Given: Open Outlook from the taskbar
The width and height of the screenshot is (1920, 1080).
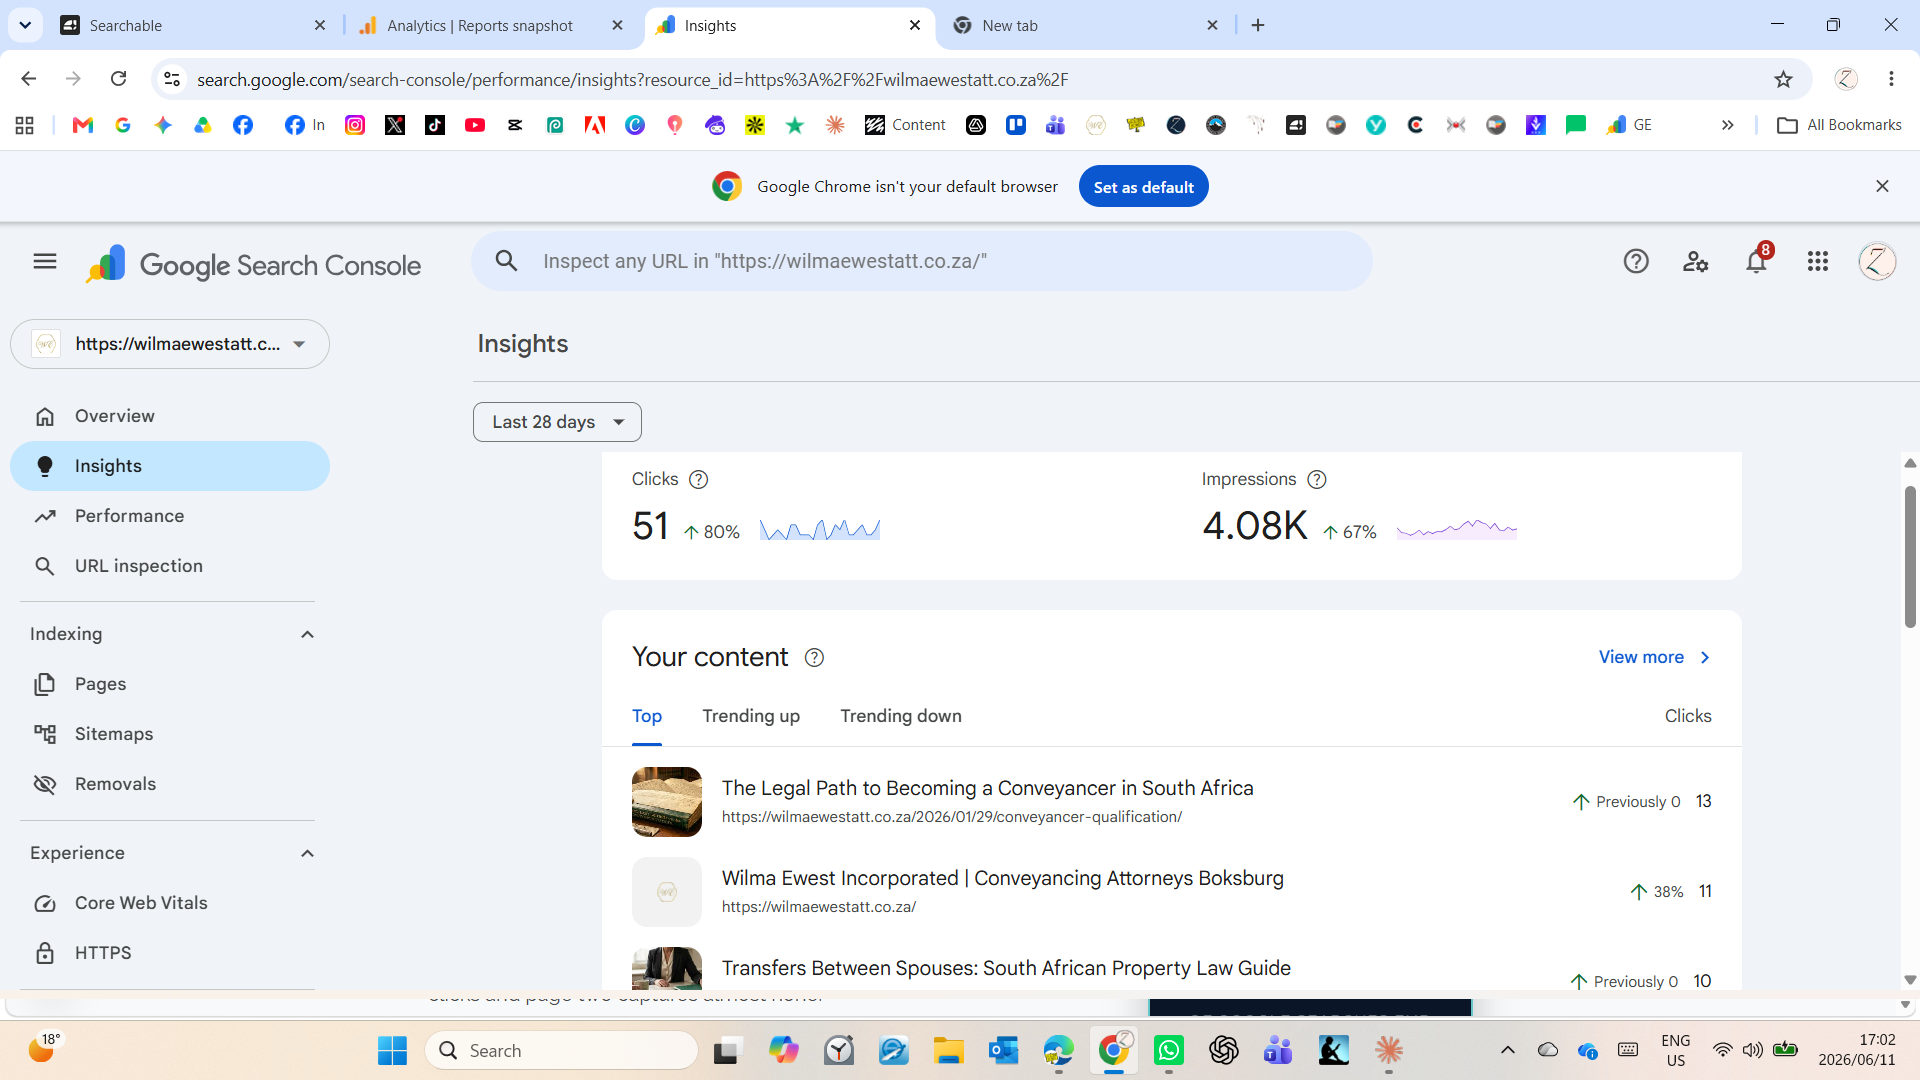Looking at the screenshot, I should (x=1003, y=1050).
